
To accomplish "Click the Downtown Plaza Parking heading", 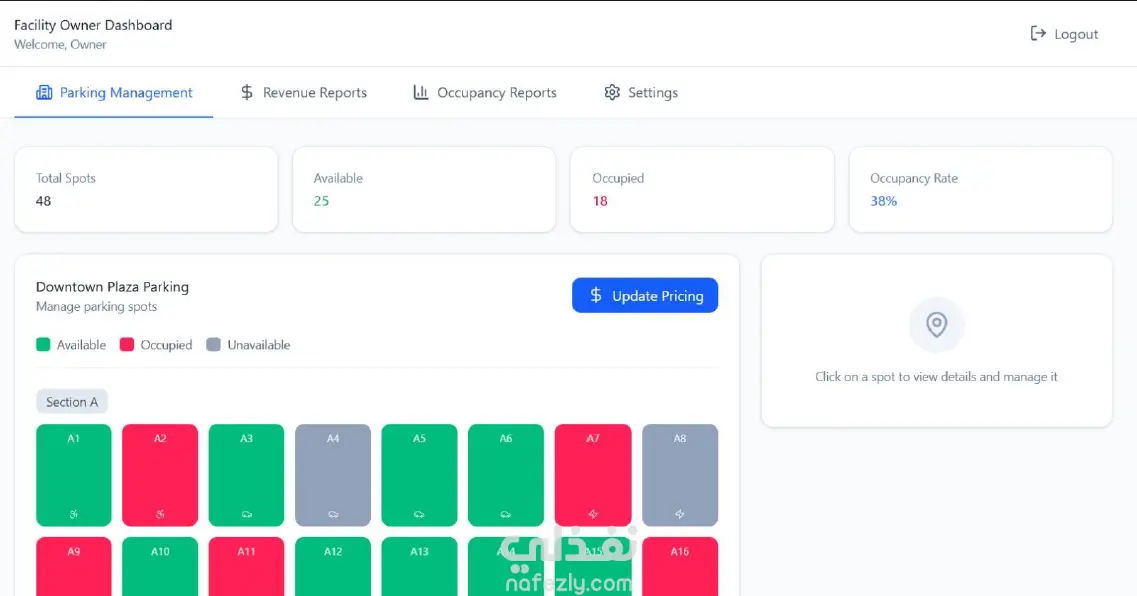I will (x=112, y=286).
